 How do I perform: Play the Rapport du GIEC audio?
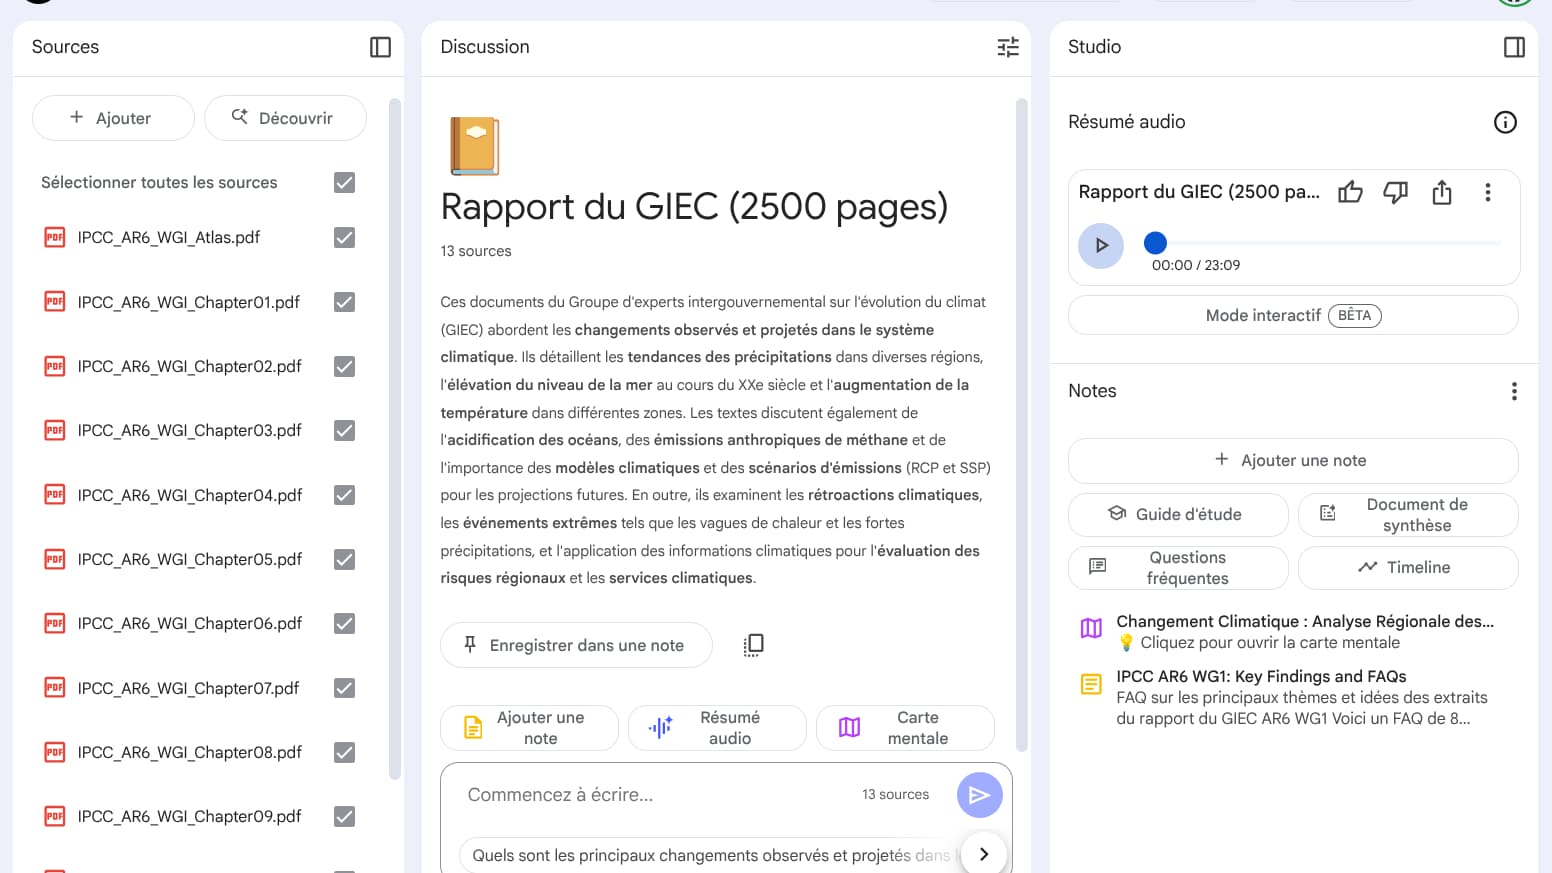tap(1101, 245)
